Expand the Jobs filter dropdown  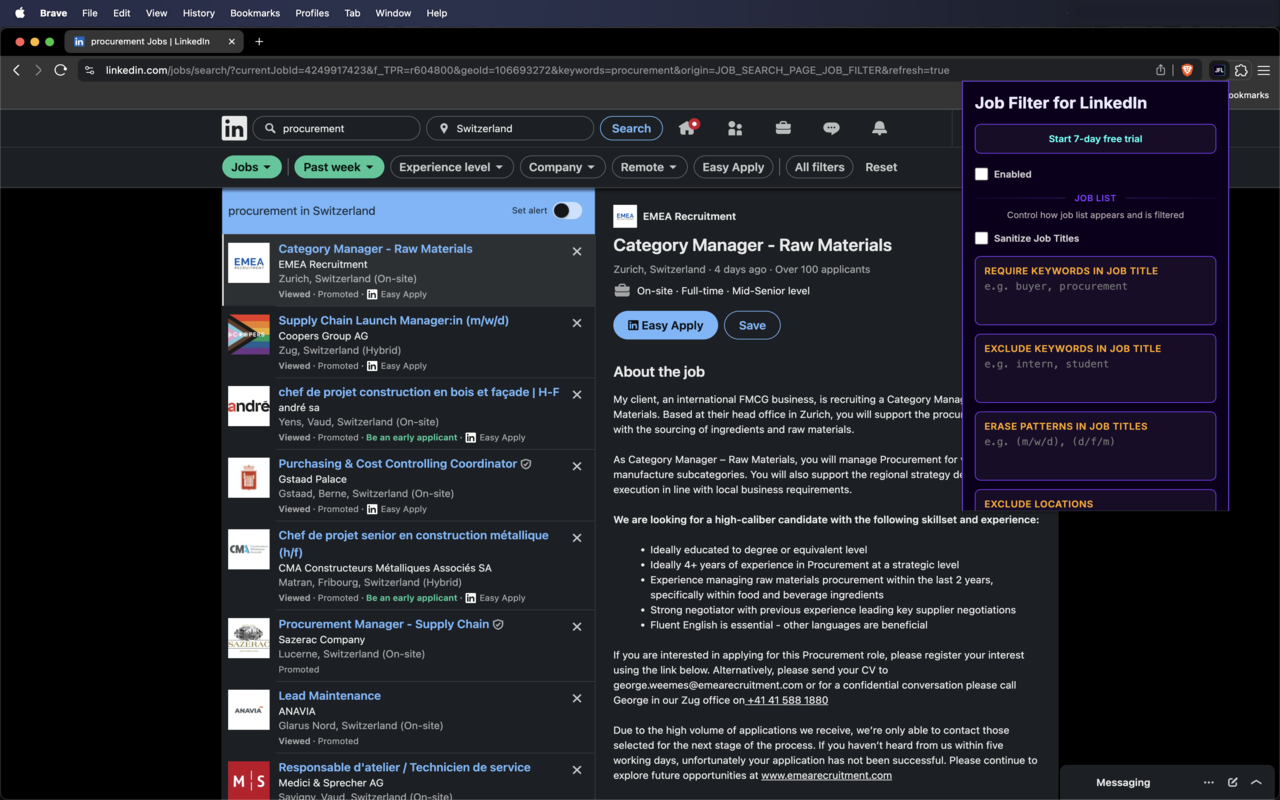pos(252,167)
